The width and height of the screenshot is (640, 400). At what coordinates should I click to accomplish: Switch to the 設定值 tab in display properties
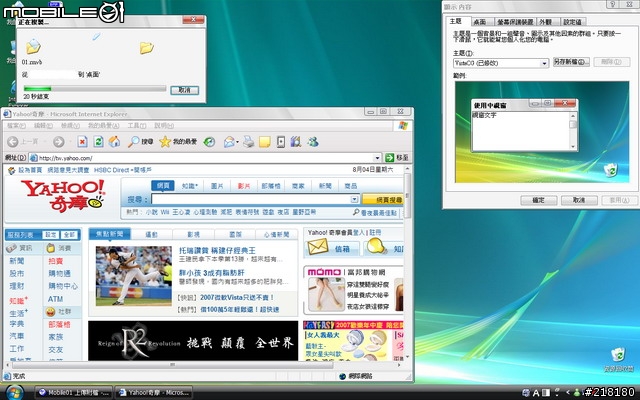[572, 22]
